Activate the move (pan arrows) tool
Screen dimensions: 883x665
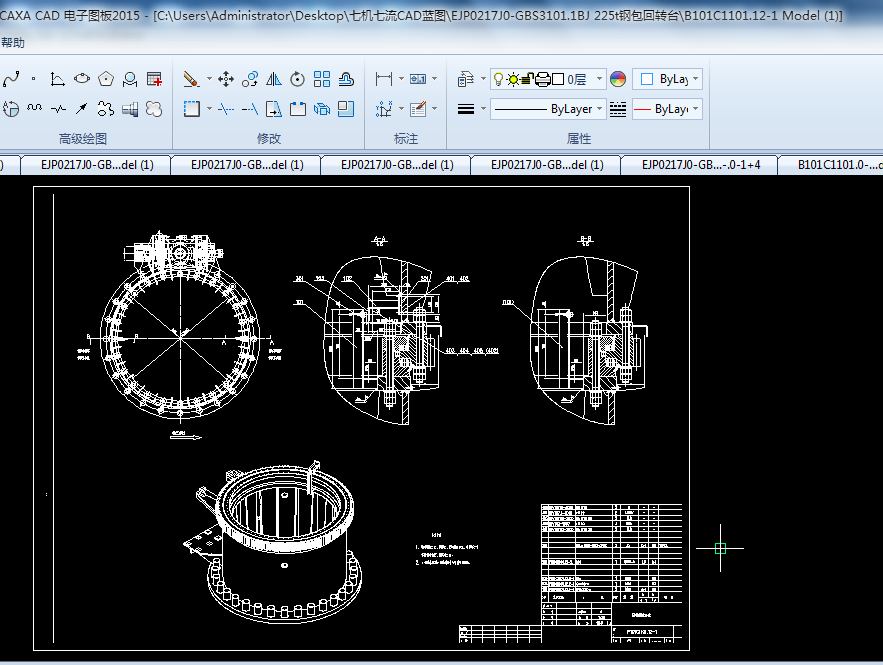click(x=226, y=79)
